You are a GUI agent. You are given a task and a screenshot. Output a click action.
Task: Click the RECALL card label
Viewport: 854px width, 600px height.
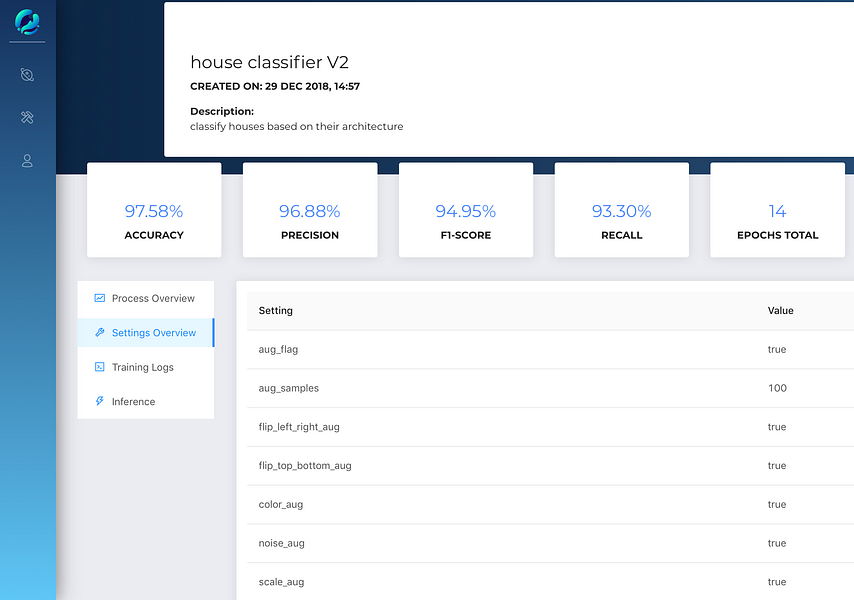[622, 235]
